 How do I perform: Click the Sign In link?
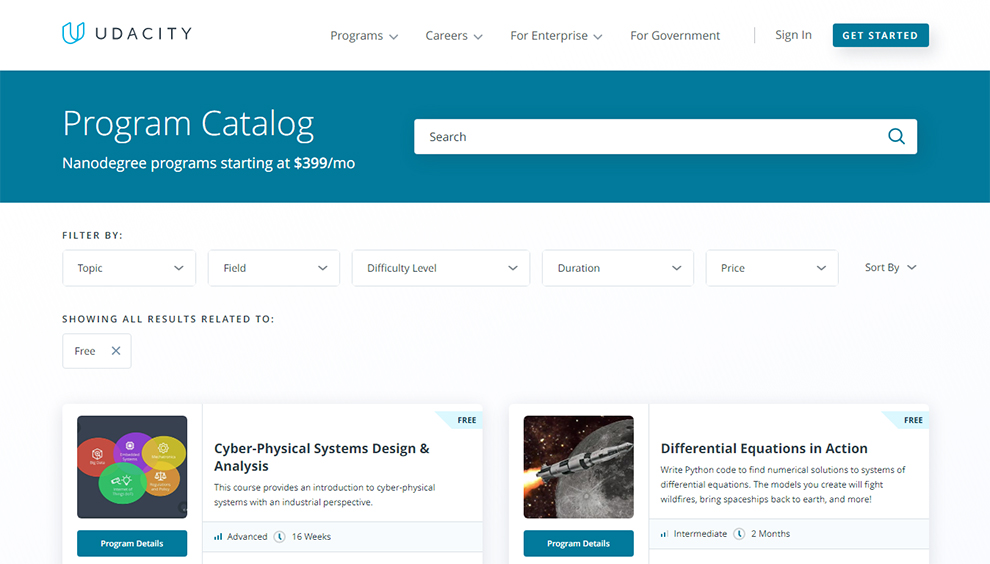click(793, 35)
